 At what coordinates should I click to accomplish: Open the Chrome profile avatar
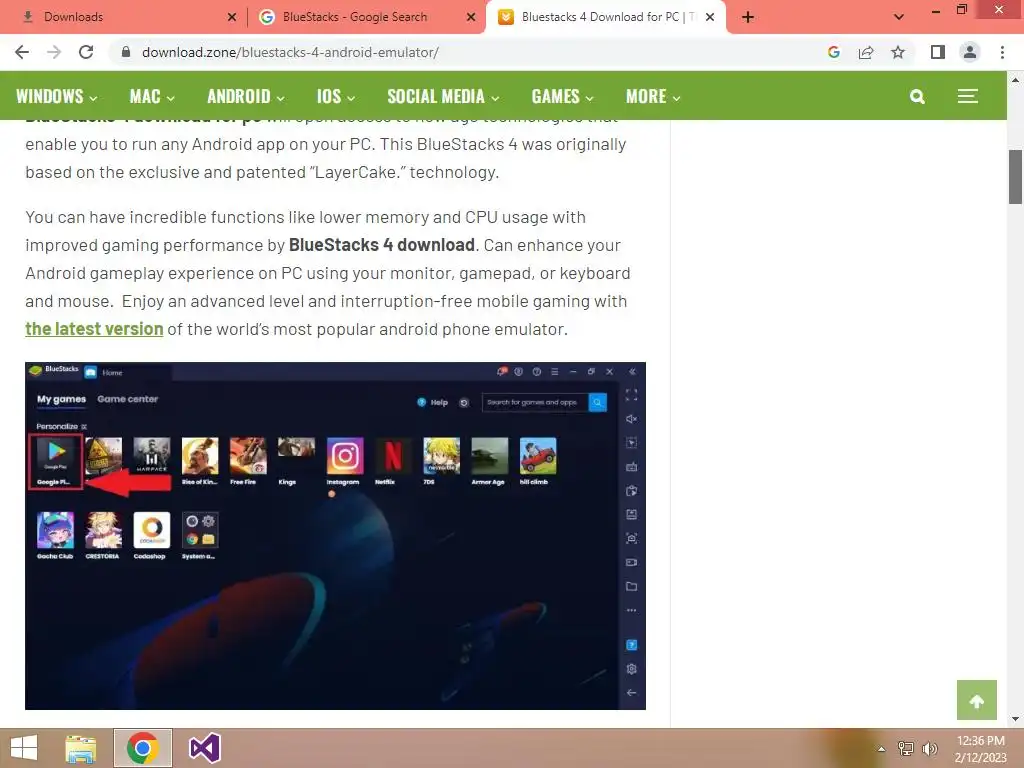[970, 52]
